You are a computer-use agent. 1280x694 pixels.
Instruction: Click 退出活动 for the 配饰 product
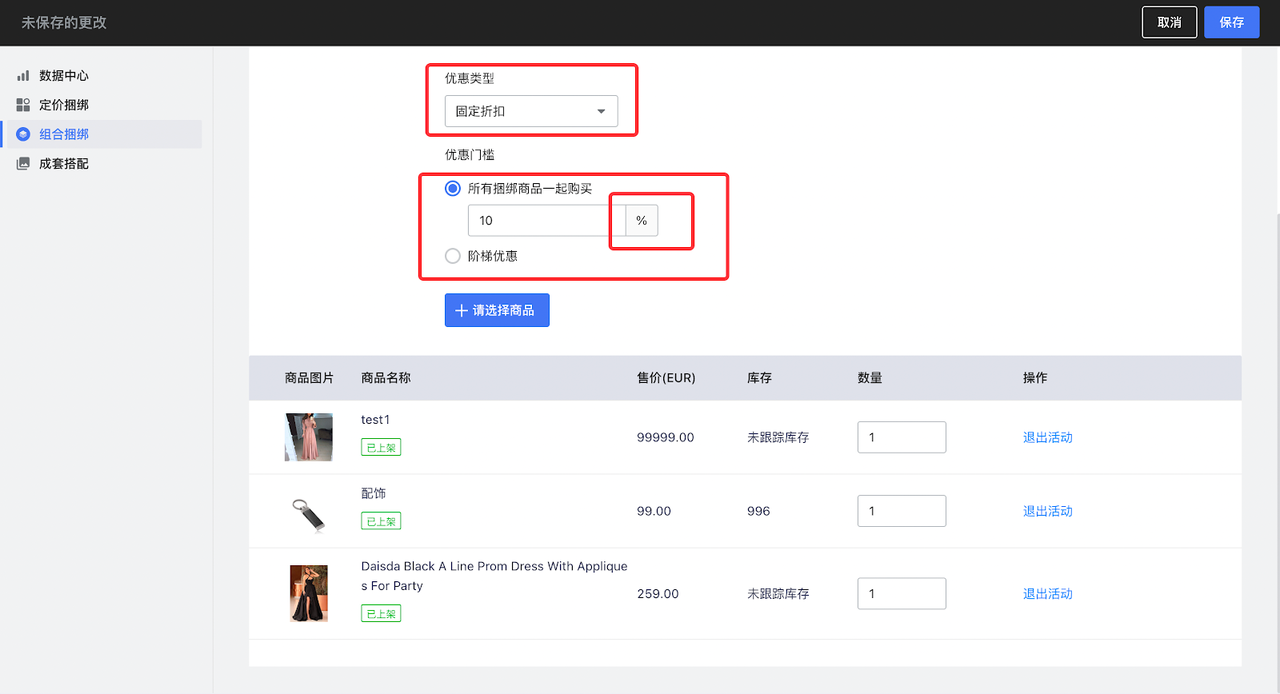[1047, 511]
